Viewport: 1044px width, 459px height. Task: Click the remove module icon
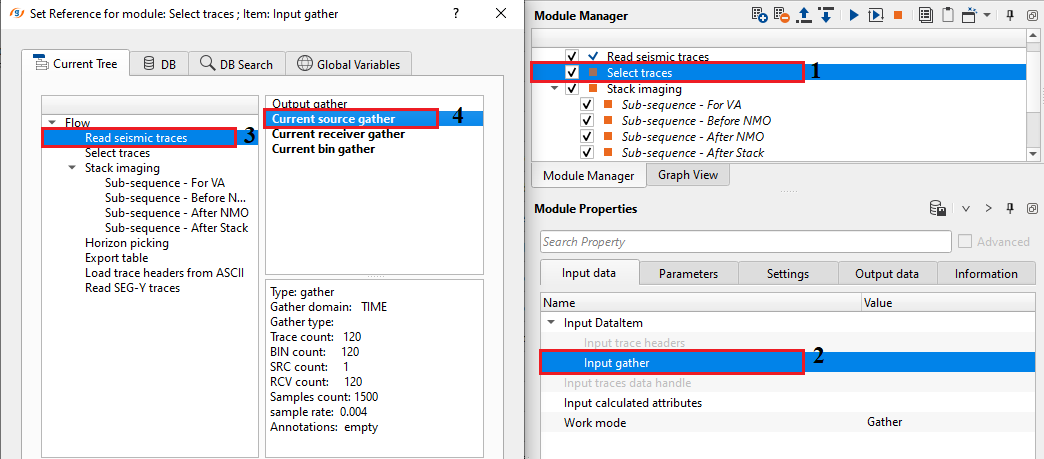[x=785, y=16]
